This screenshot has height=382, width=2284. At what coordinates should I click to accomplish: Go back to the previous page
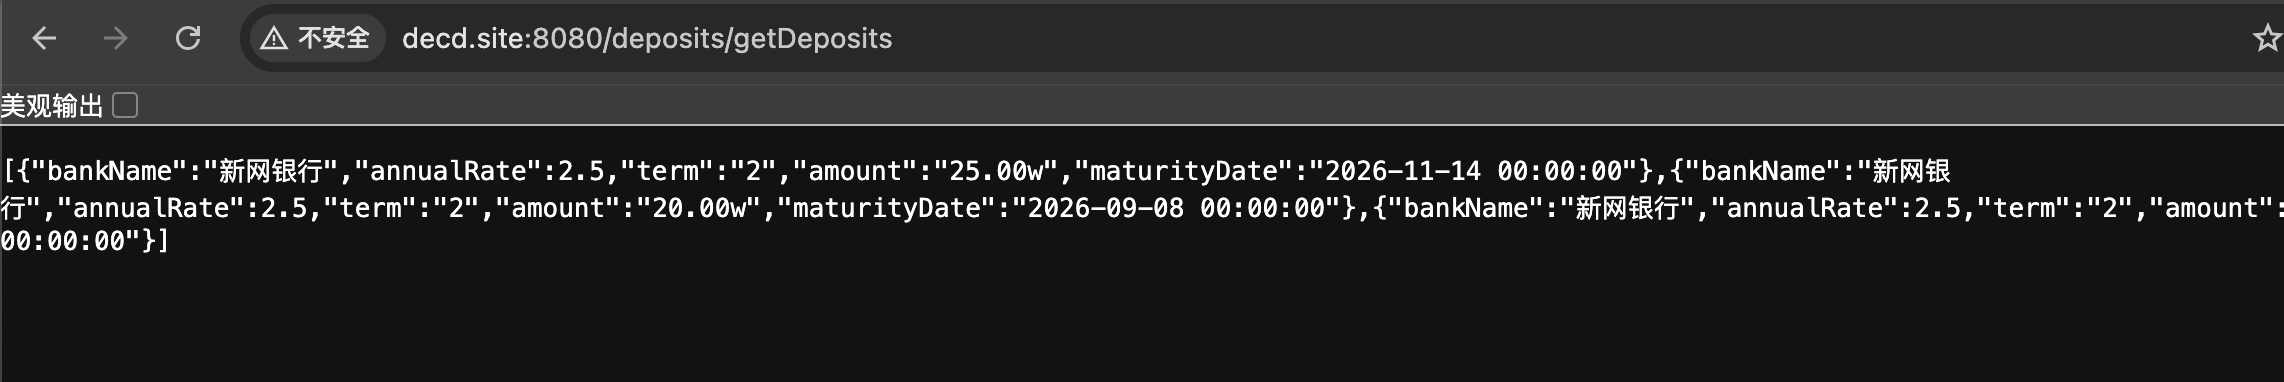point(44,38)
